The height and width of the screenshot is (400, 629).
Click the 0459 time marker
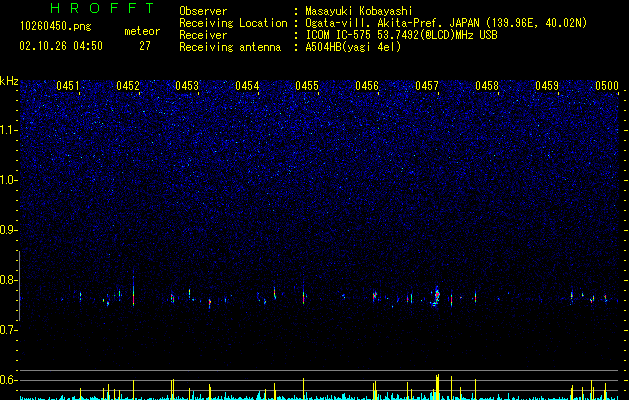tap(547, 86)
